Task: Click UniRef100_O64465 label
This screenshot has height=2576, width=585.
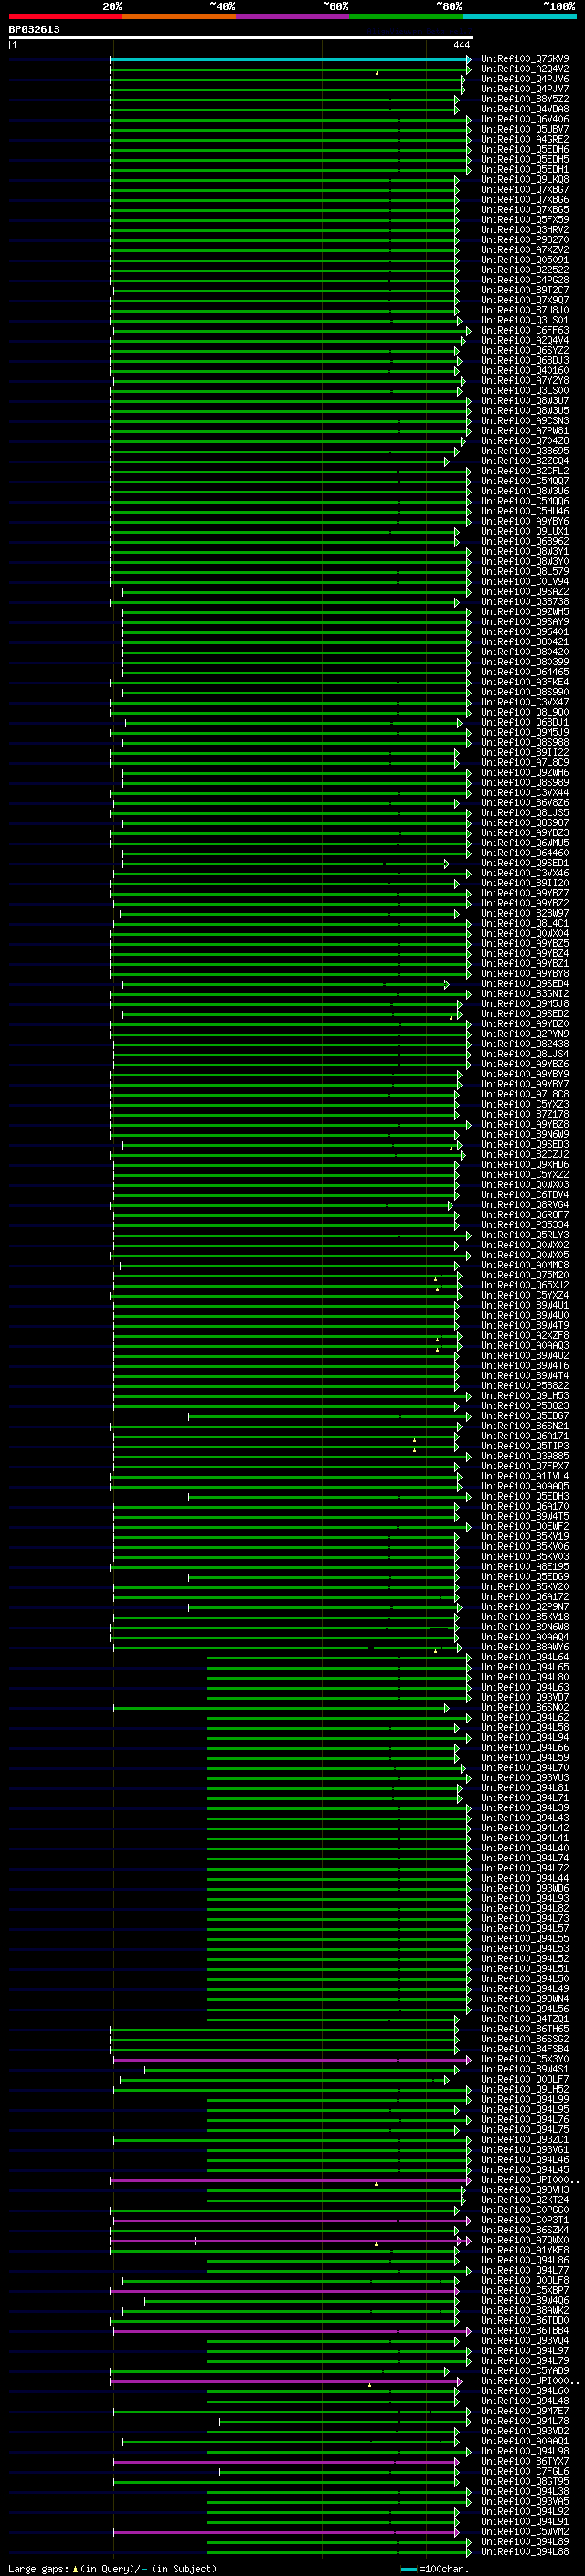Action: click(525, 672)
